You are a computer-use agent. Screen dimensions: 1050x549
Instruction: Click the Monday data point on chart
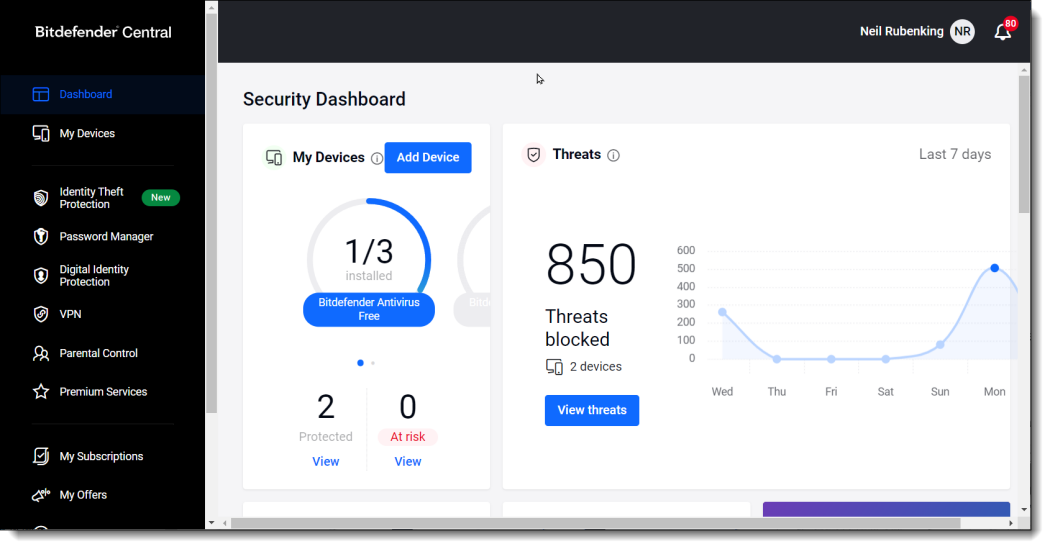tap(994, 268)
